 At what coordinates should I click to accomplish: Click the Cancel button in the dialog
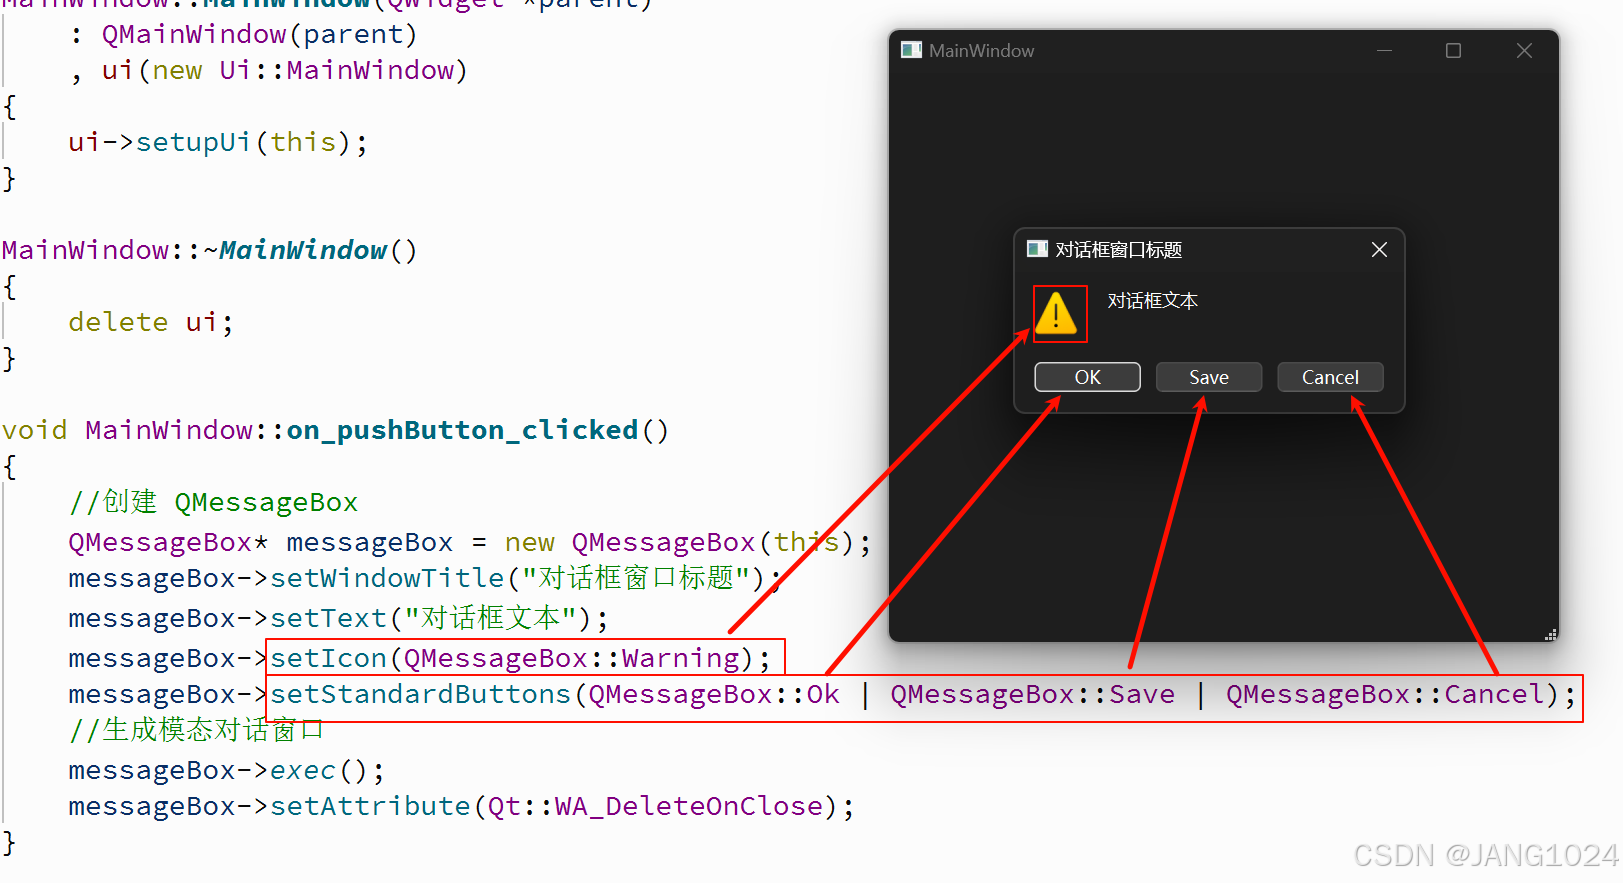tap(1330, 377)
